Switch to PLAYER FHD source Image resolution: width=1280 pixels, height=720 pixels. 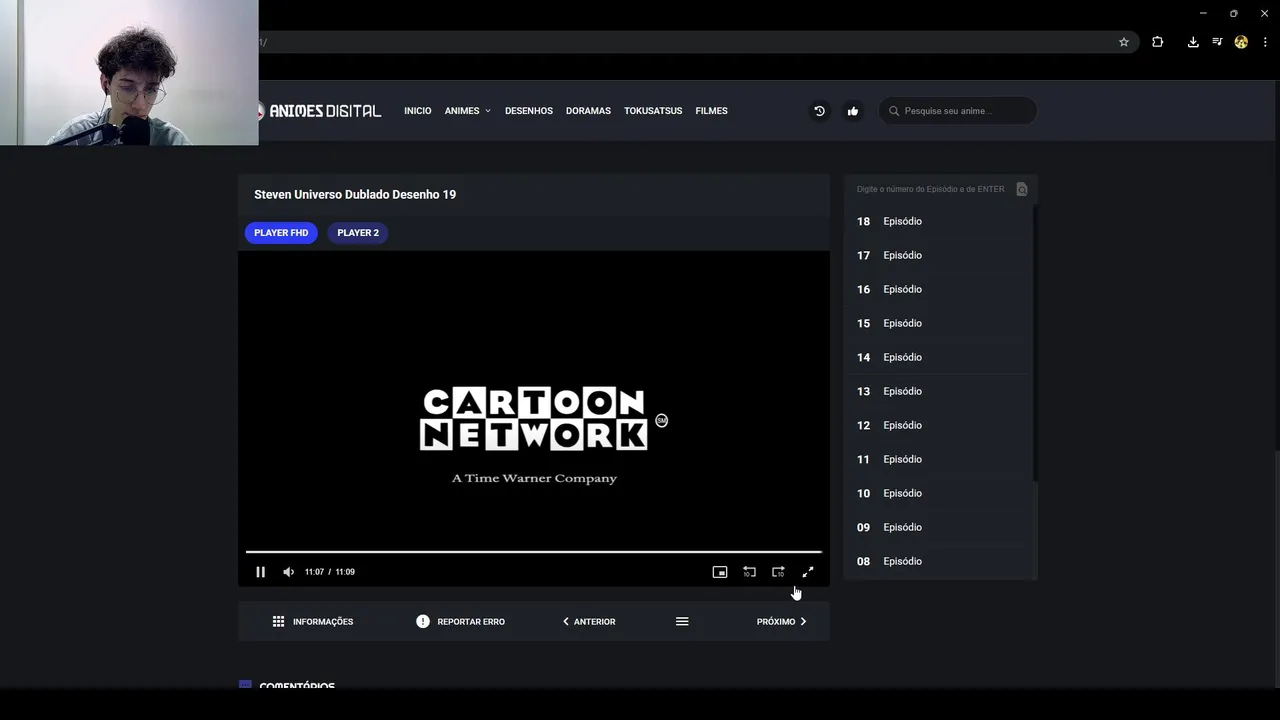point(281,233)
